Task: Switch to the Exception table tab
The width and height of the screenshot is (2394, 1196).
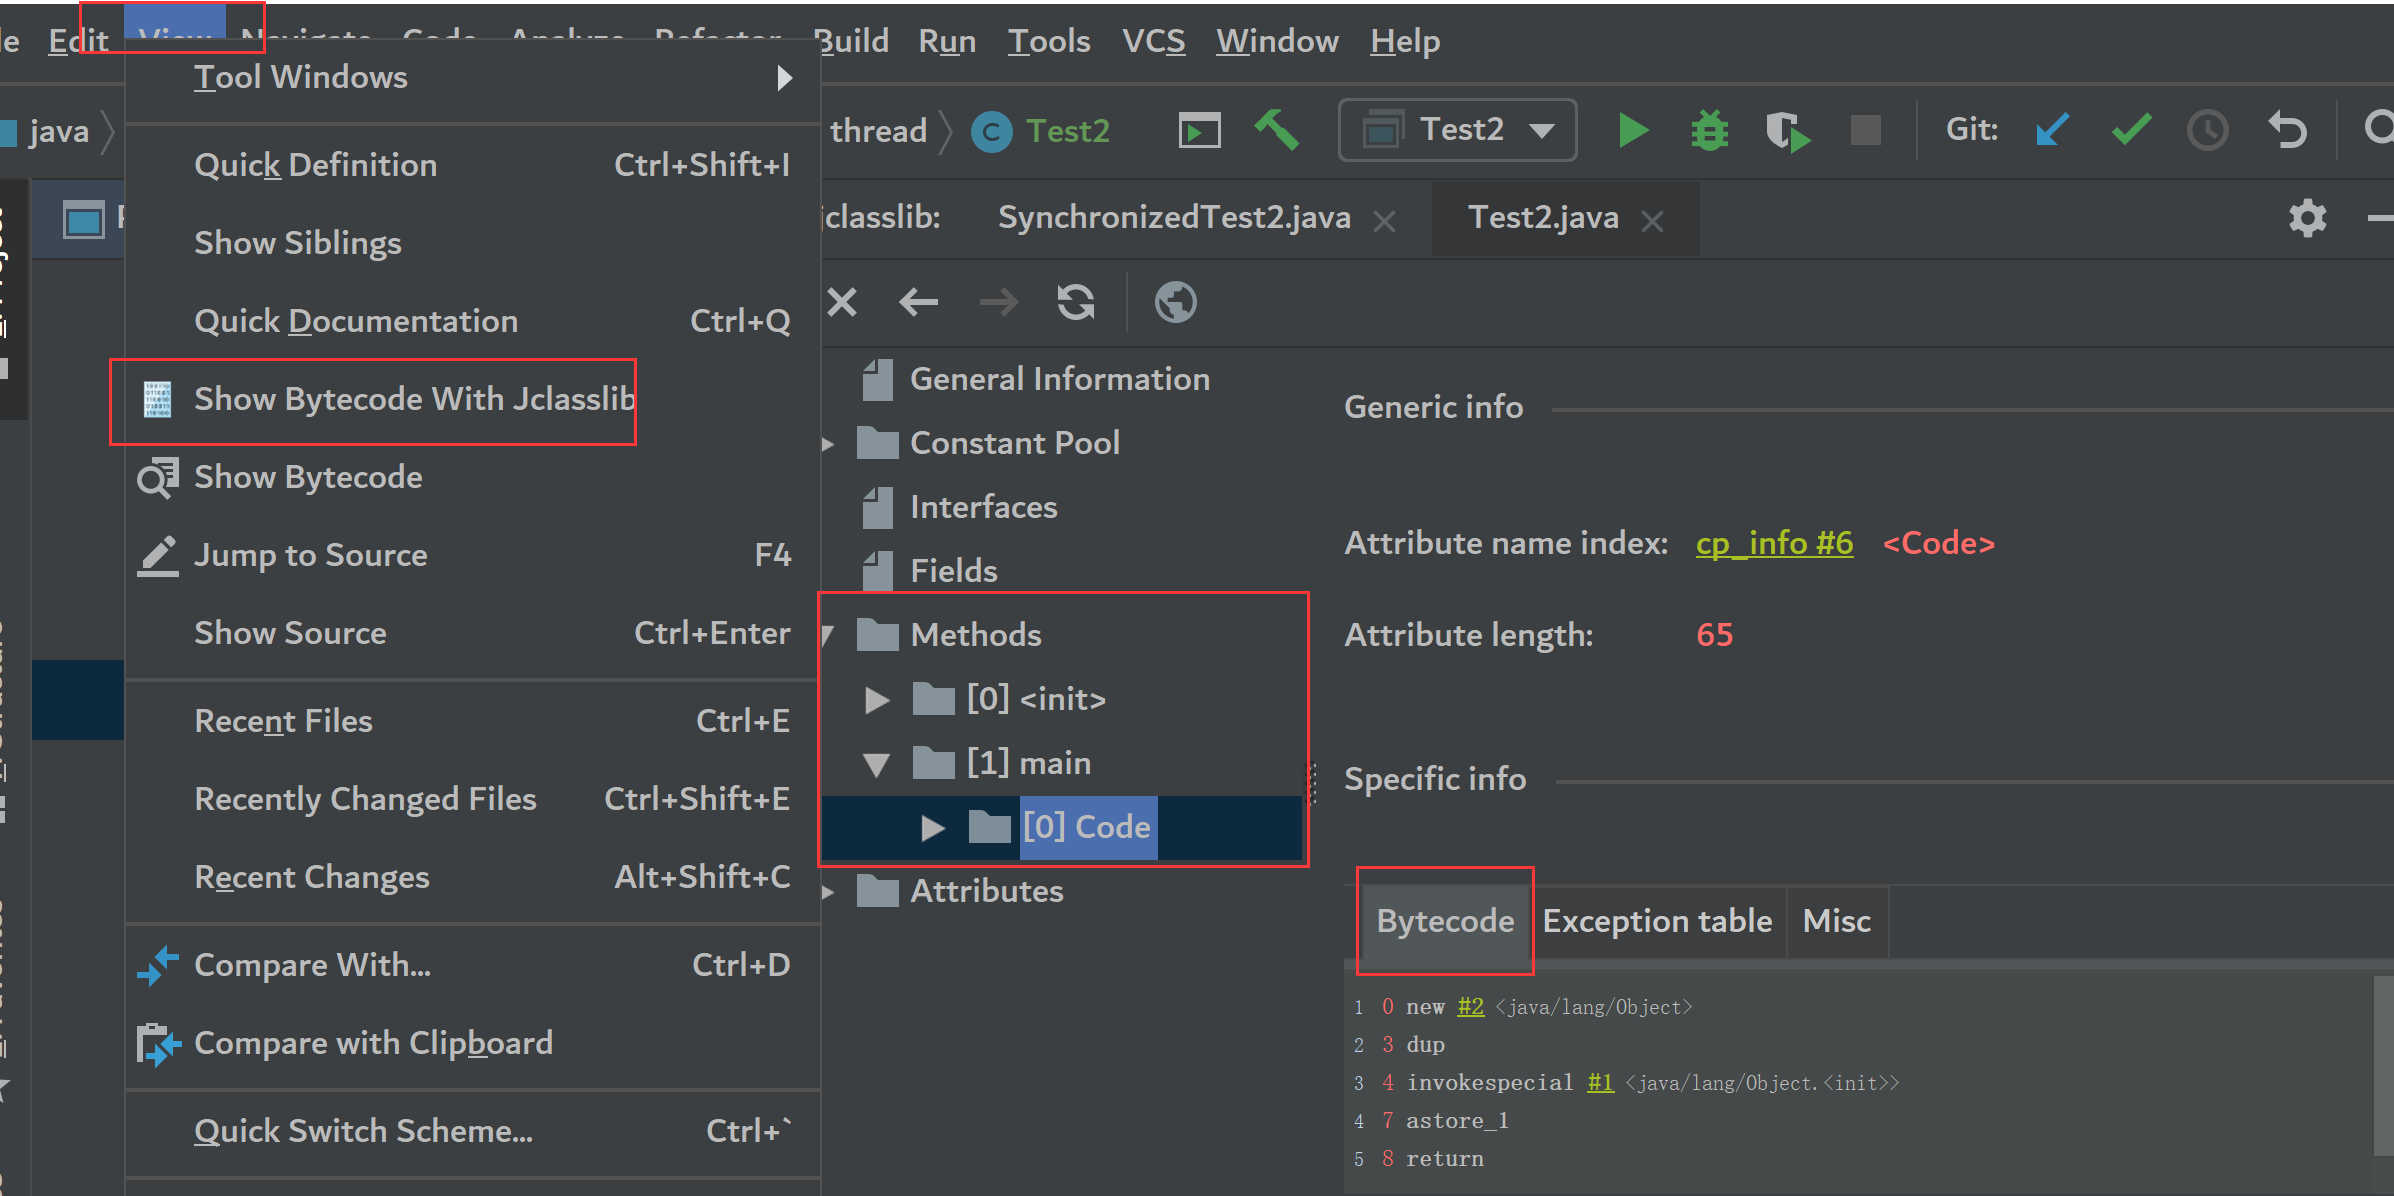Action: tap(1657, 921)
